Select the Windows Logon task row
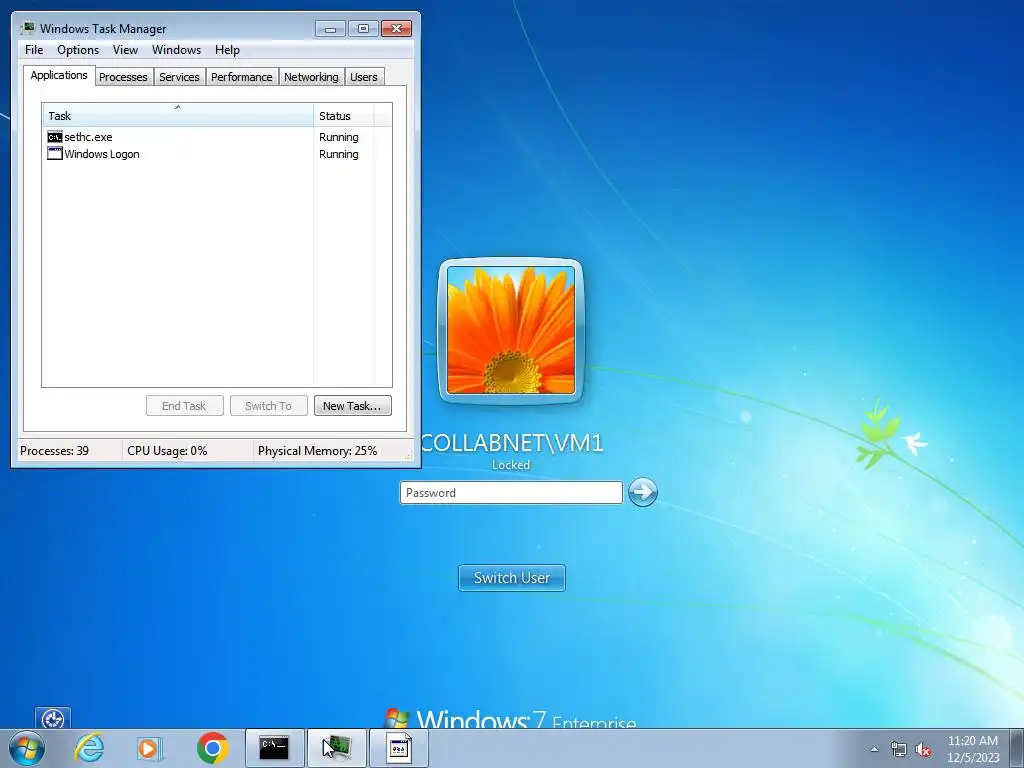The image size is (1024, 768). (x=217, y=154)
